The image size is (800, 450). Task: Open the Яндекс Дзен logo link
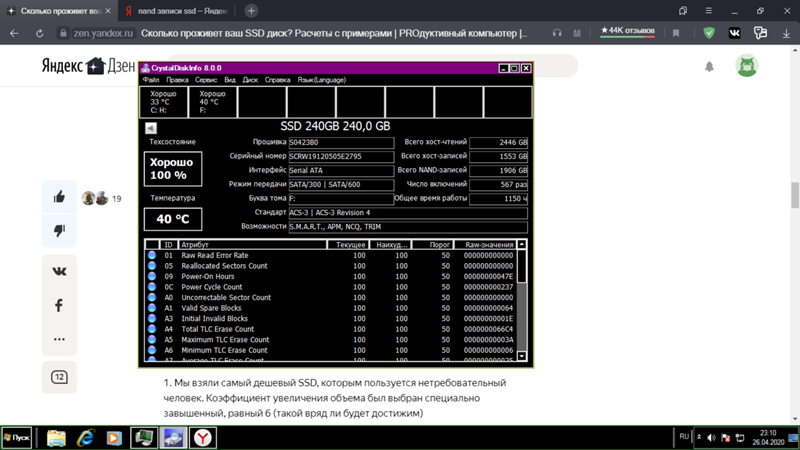coord(88,66)
